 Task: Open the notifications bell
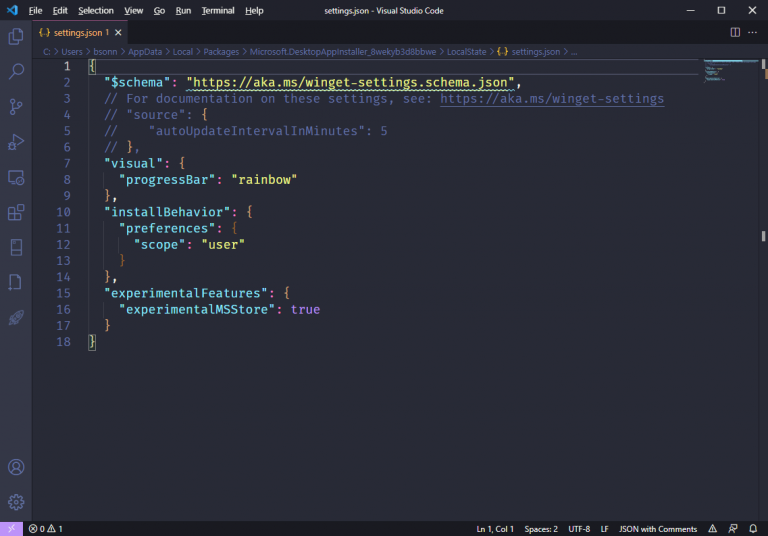tap(753, 529)
